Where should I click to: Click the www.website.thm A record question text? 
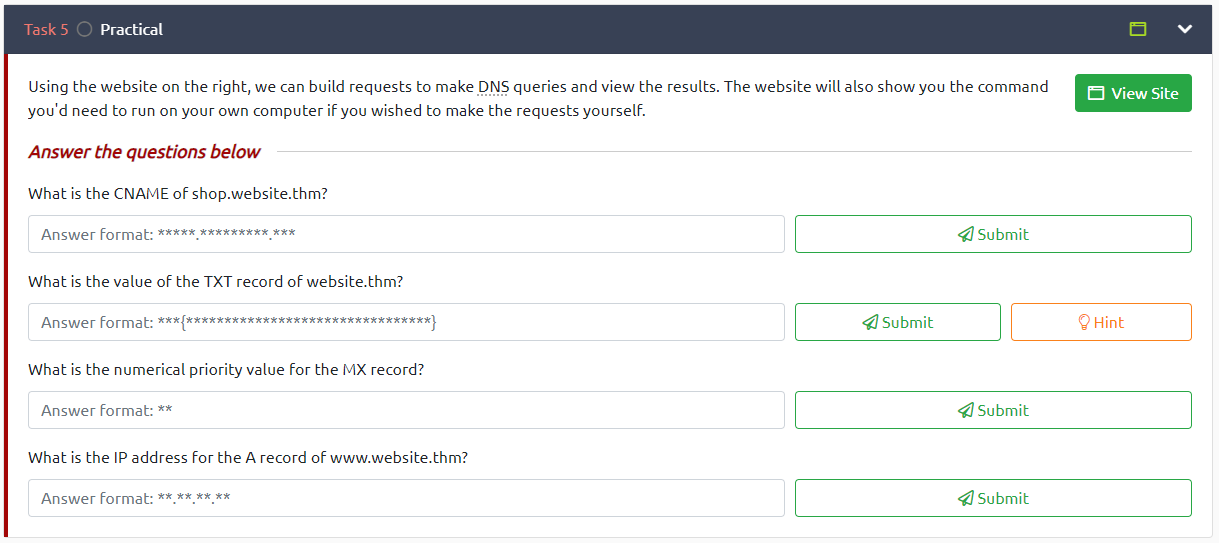click(248, 458)
